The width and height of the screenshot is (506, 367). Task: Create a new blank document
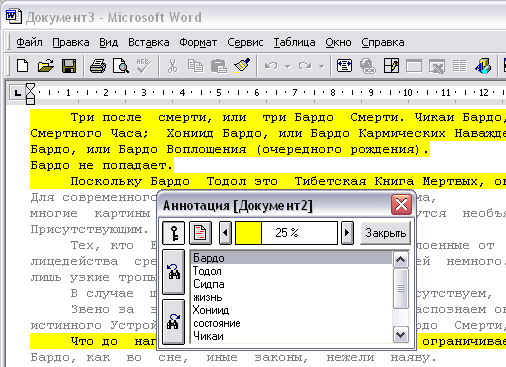pyautogui.click(x=22, y=66)
